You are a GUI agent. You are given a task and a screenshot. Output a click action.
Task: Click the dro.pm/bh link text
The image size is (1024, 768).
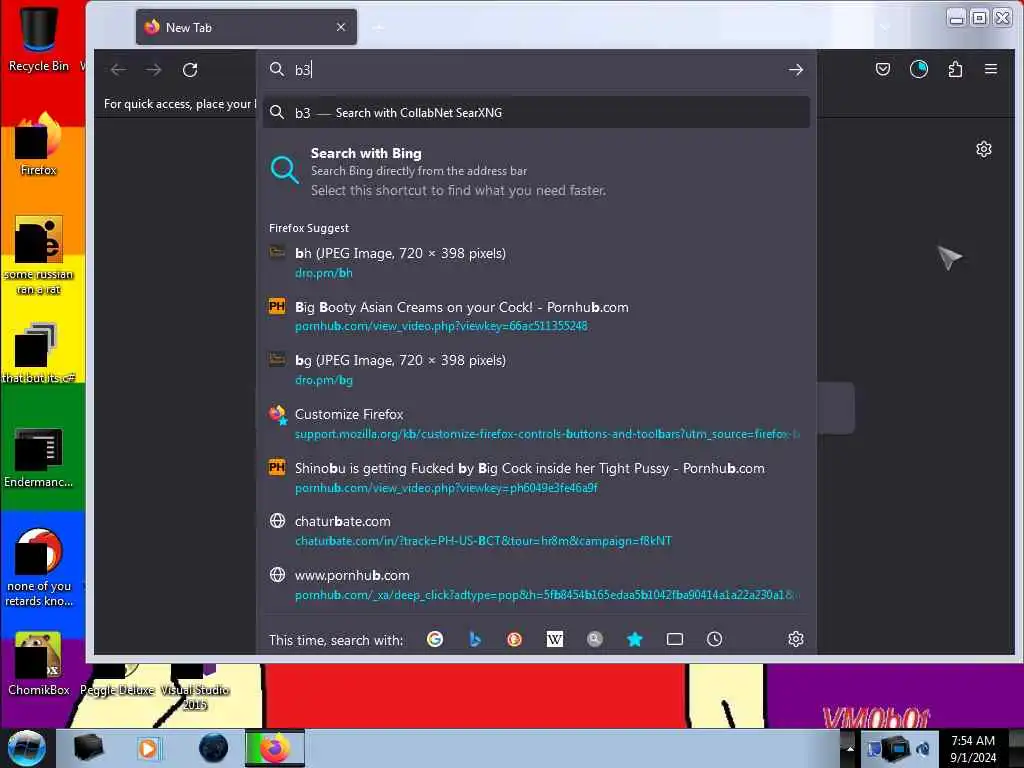tap(323, 273)
